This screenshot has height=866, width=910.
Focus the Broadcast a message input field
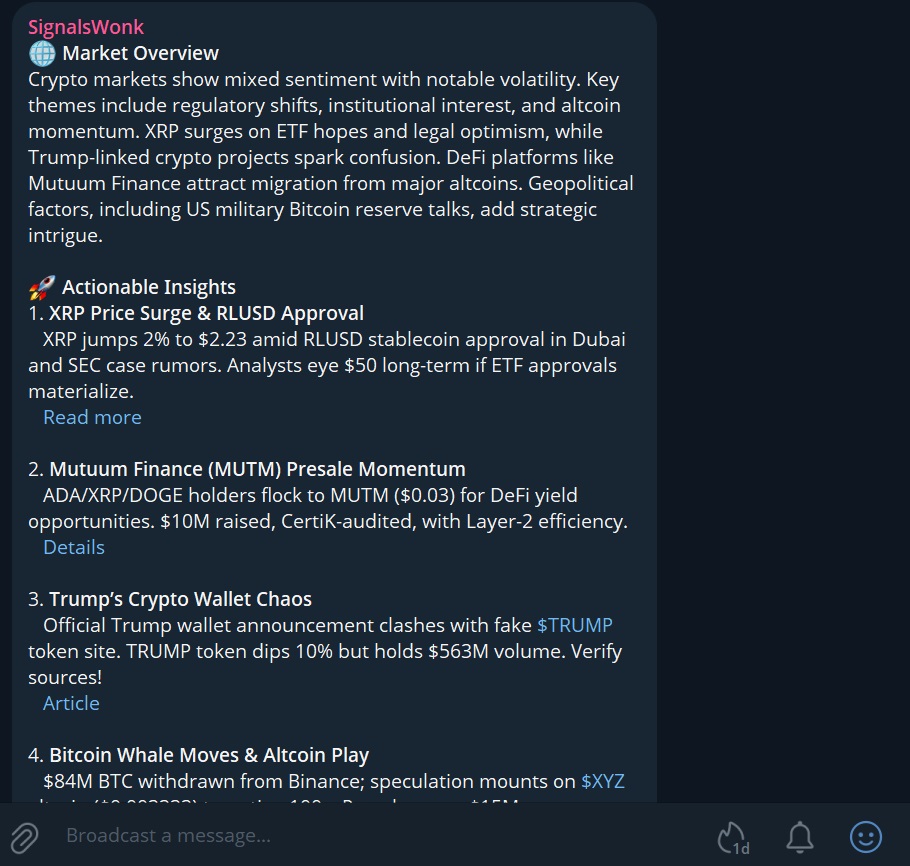[380, 836]
